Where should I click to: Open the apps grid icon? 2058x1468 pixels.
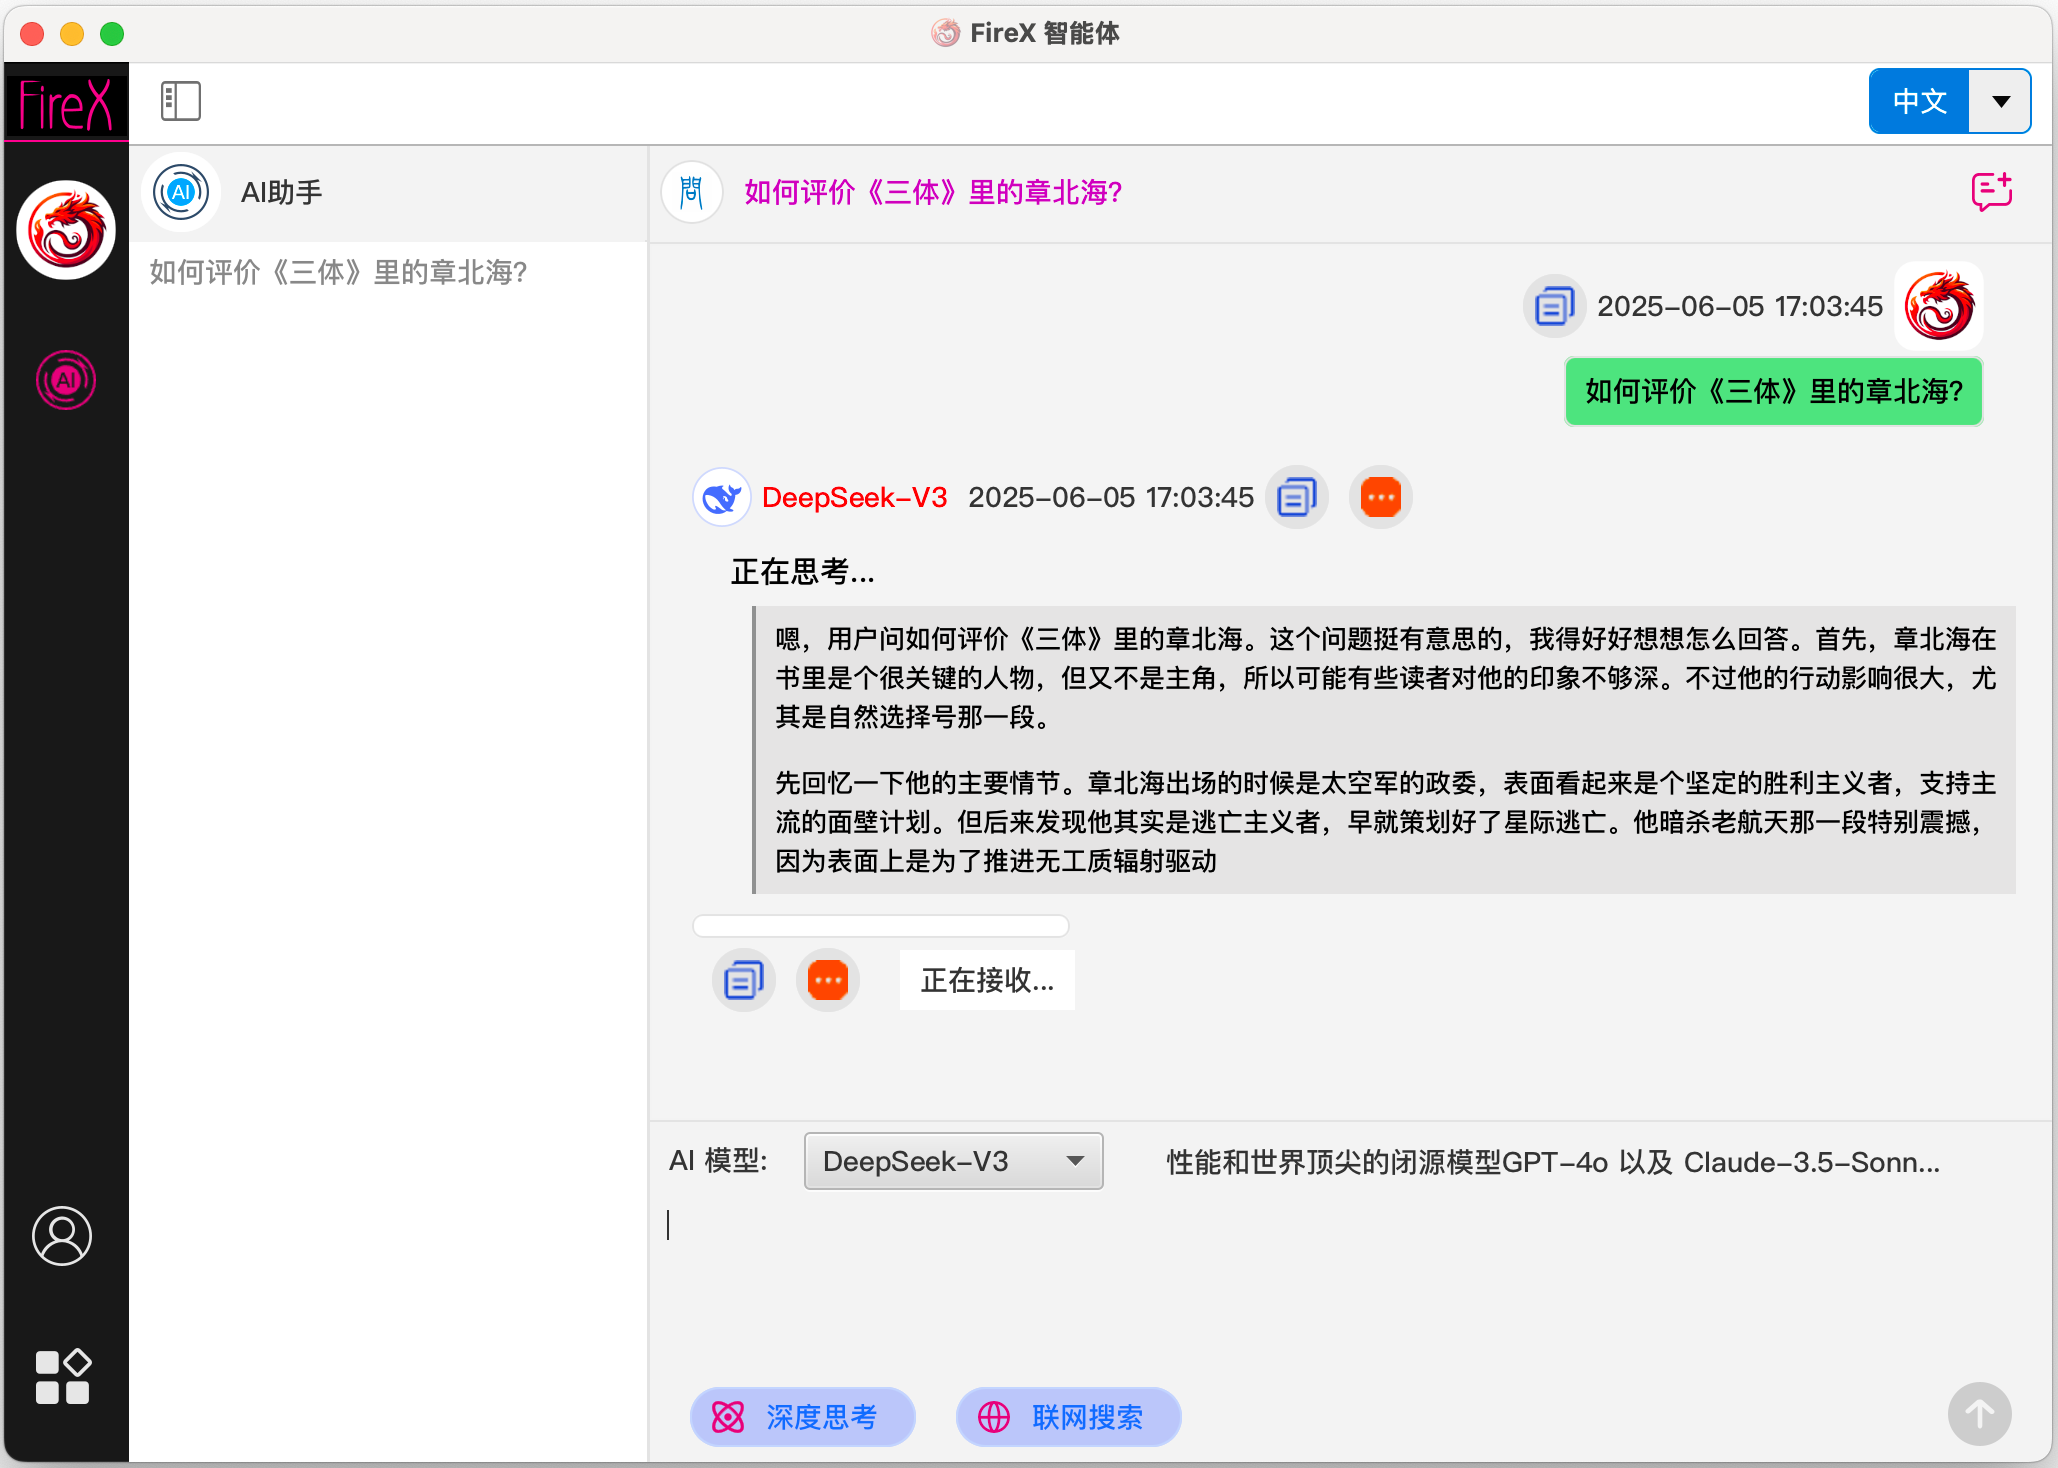click(x=62, y=1377)
